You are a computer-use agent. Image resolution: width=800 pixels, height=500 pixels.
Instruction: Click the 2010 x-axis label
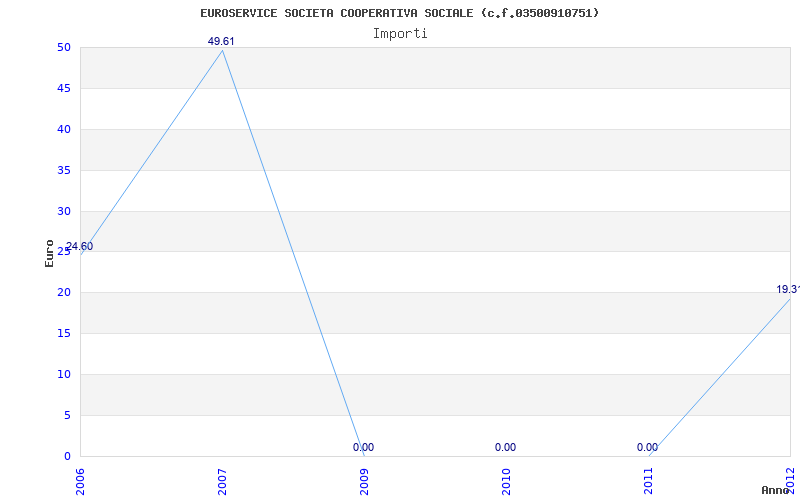506,482
